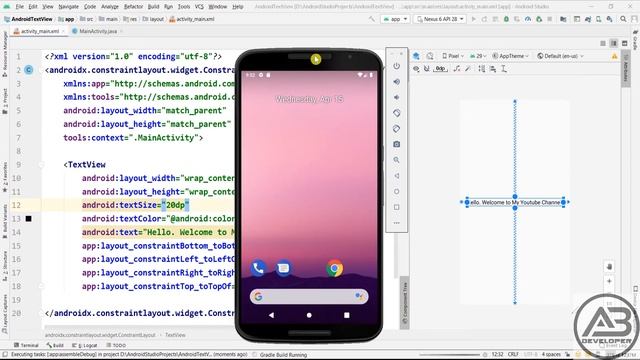Open emulator extended controls (three dots)
Viewport: 640px width, 360px height.
pos(396,223)
